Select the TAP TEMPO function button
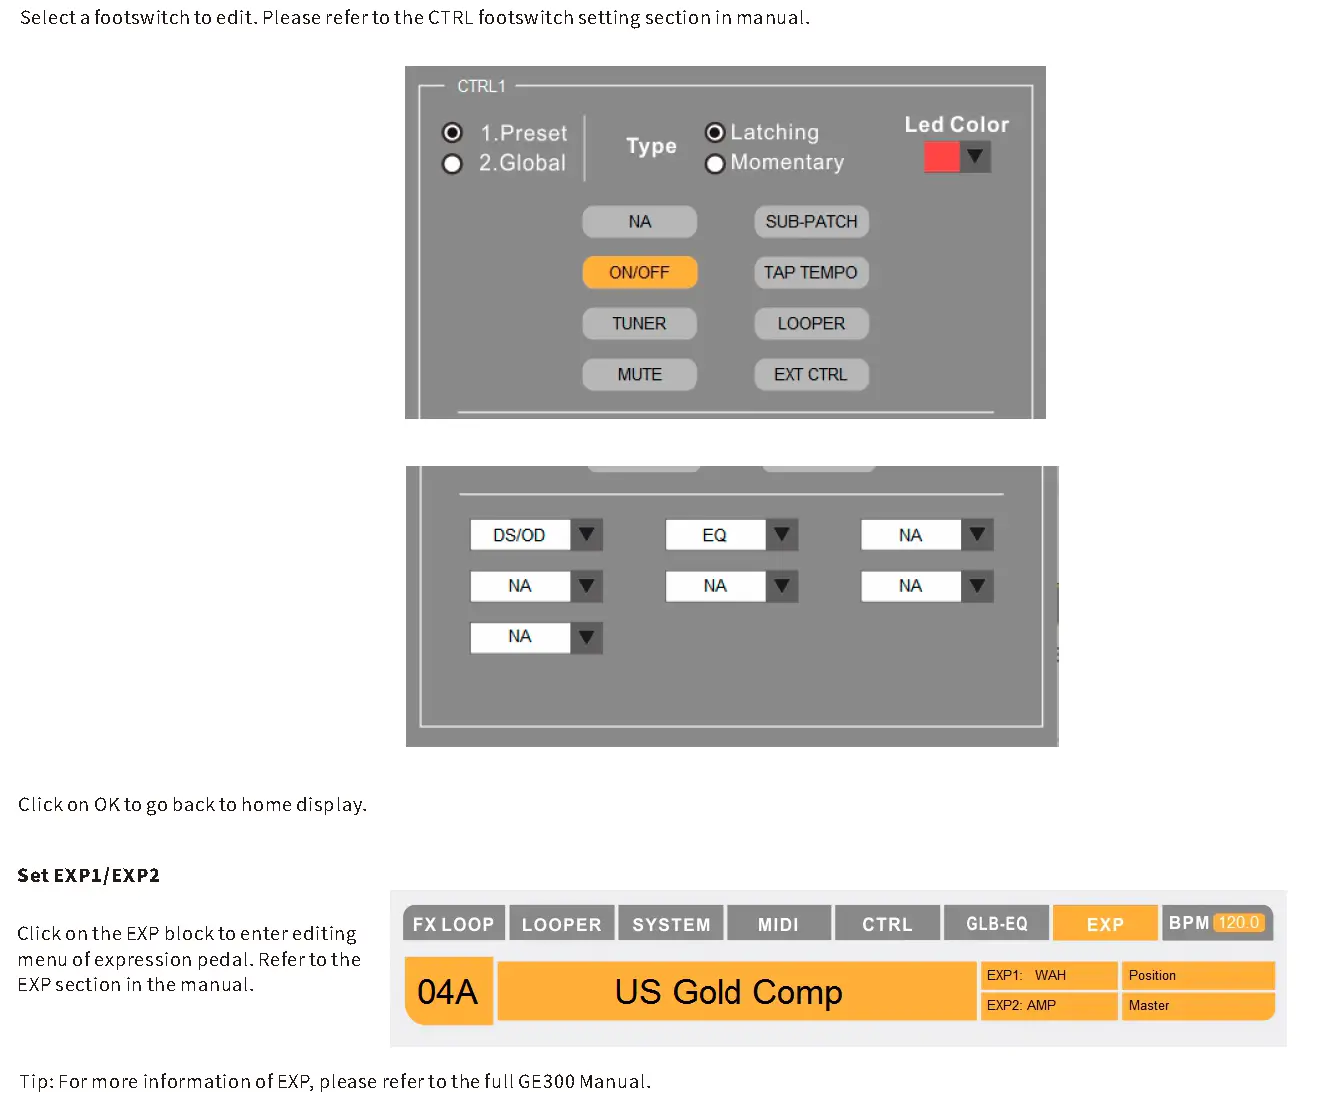Viewport: 1335px width, 1102px height. (x=811, y=273)
